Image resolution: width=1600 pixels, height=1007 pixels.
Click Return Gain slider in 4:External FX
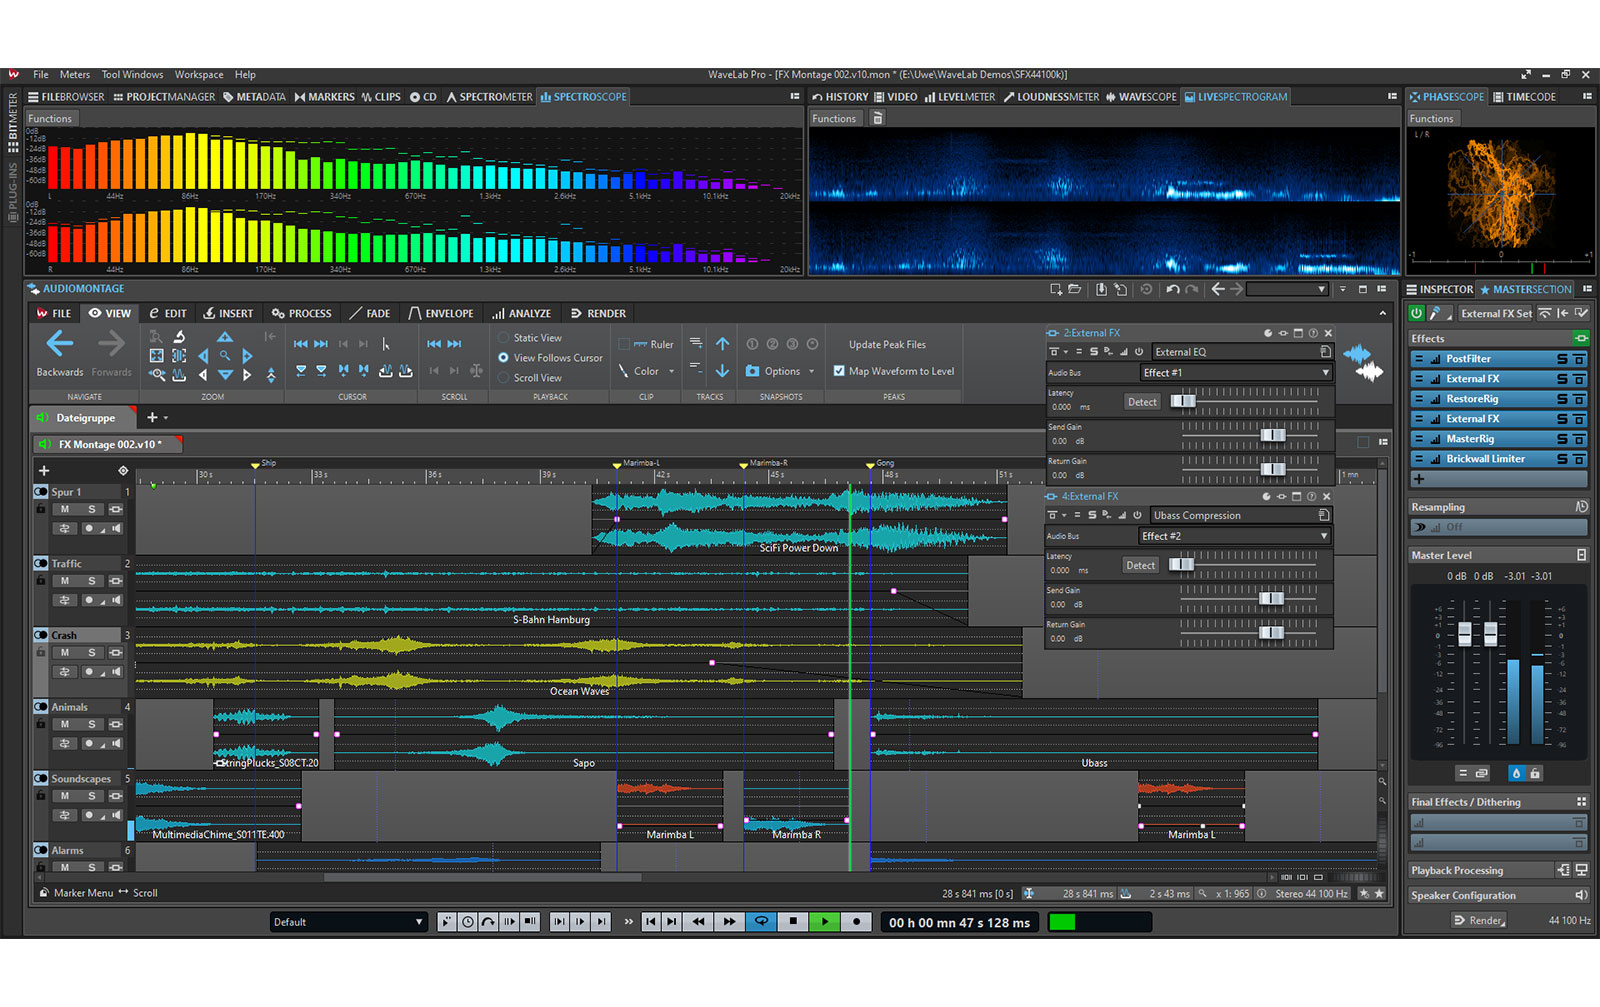[1271, 632]
